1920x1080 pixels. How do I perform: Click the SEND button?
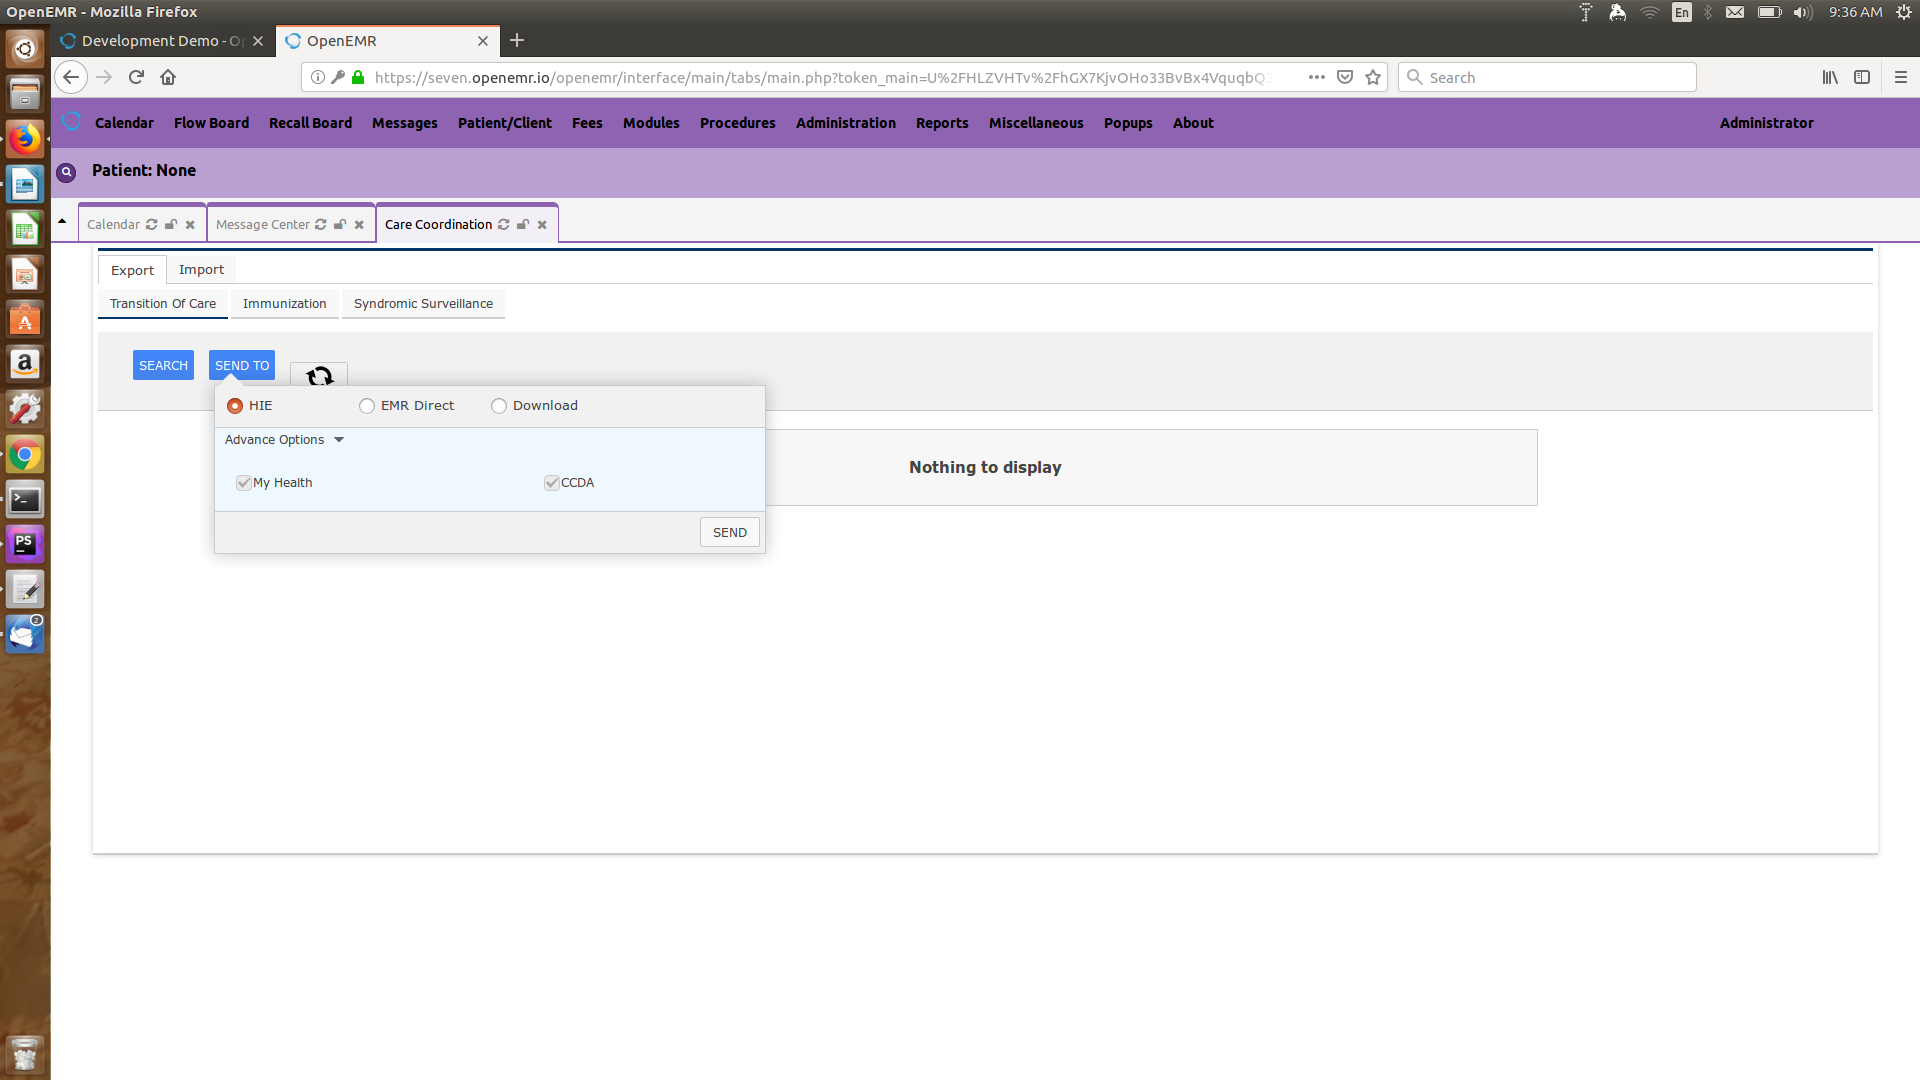pyautogui.click(x=729, y=531)
